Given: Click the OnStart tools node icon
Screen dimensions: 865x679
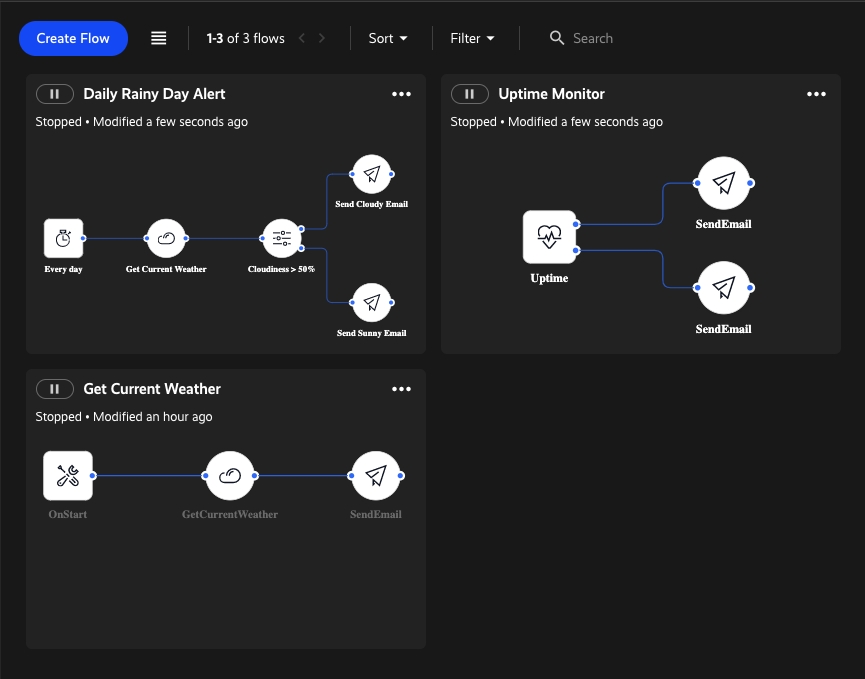Looking at the screenshot, I should tap(68, 476).
